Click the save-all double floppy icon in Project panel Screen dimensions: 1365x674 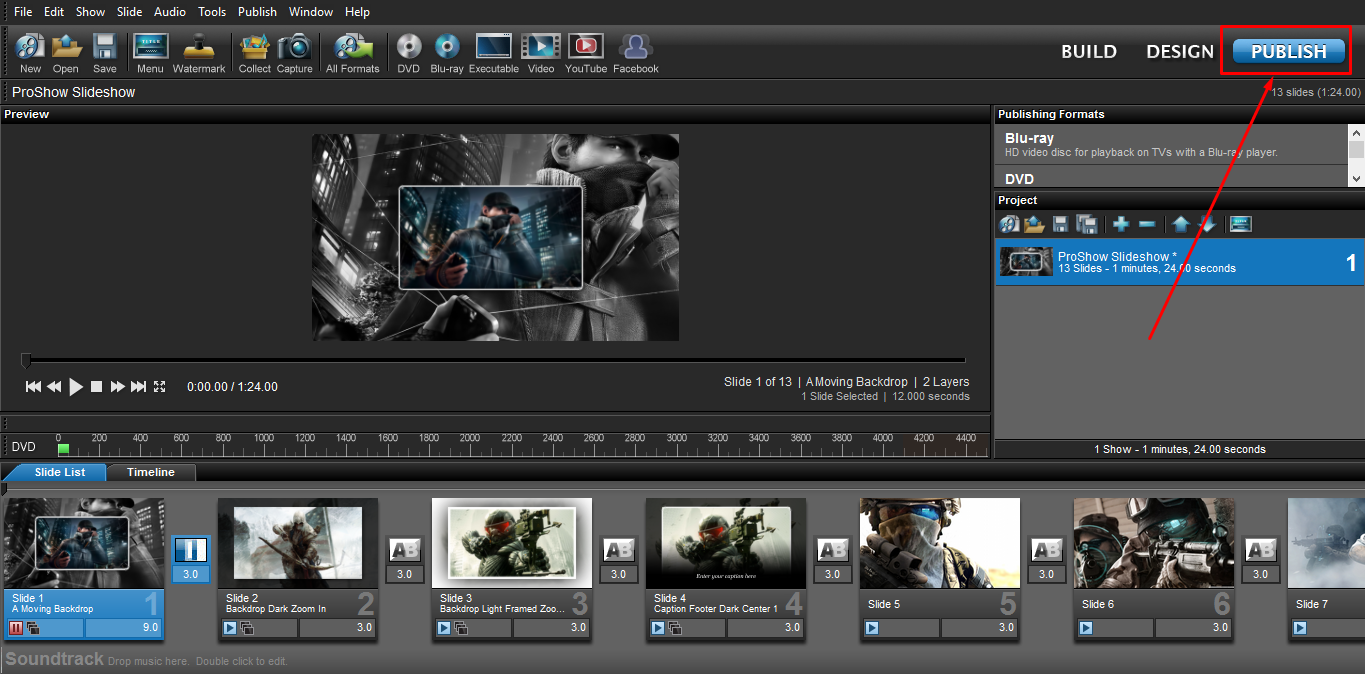point(1087,224)
